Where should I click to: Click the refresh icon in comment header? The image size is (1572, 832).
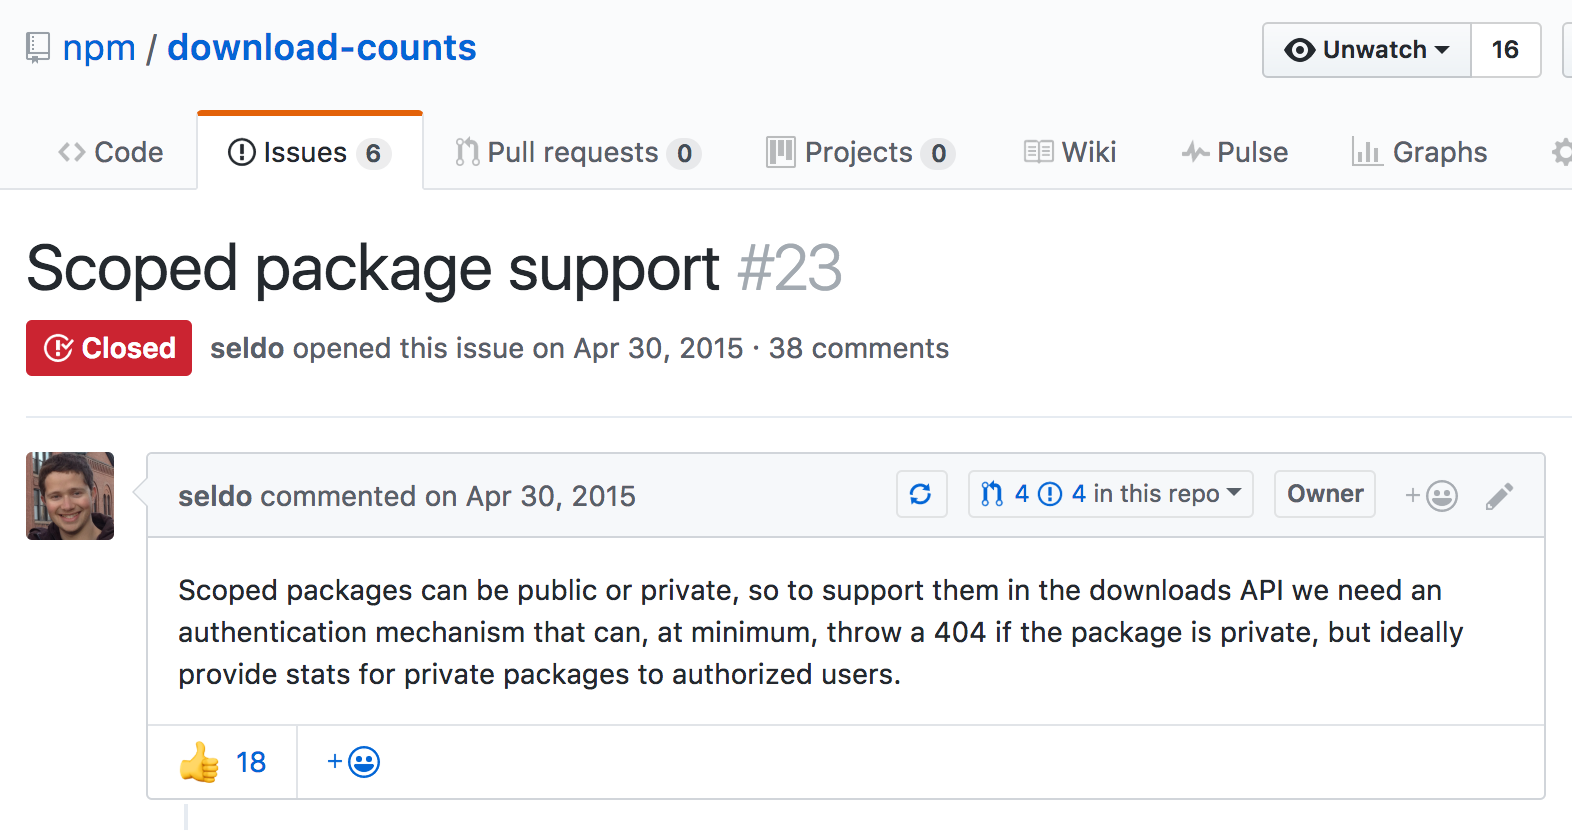click(921, 494)
